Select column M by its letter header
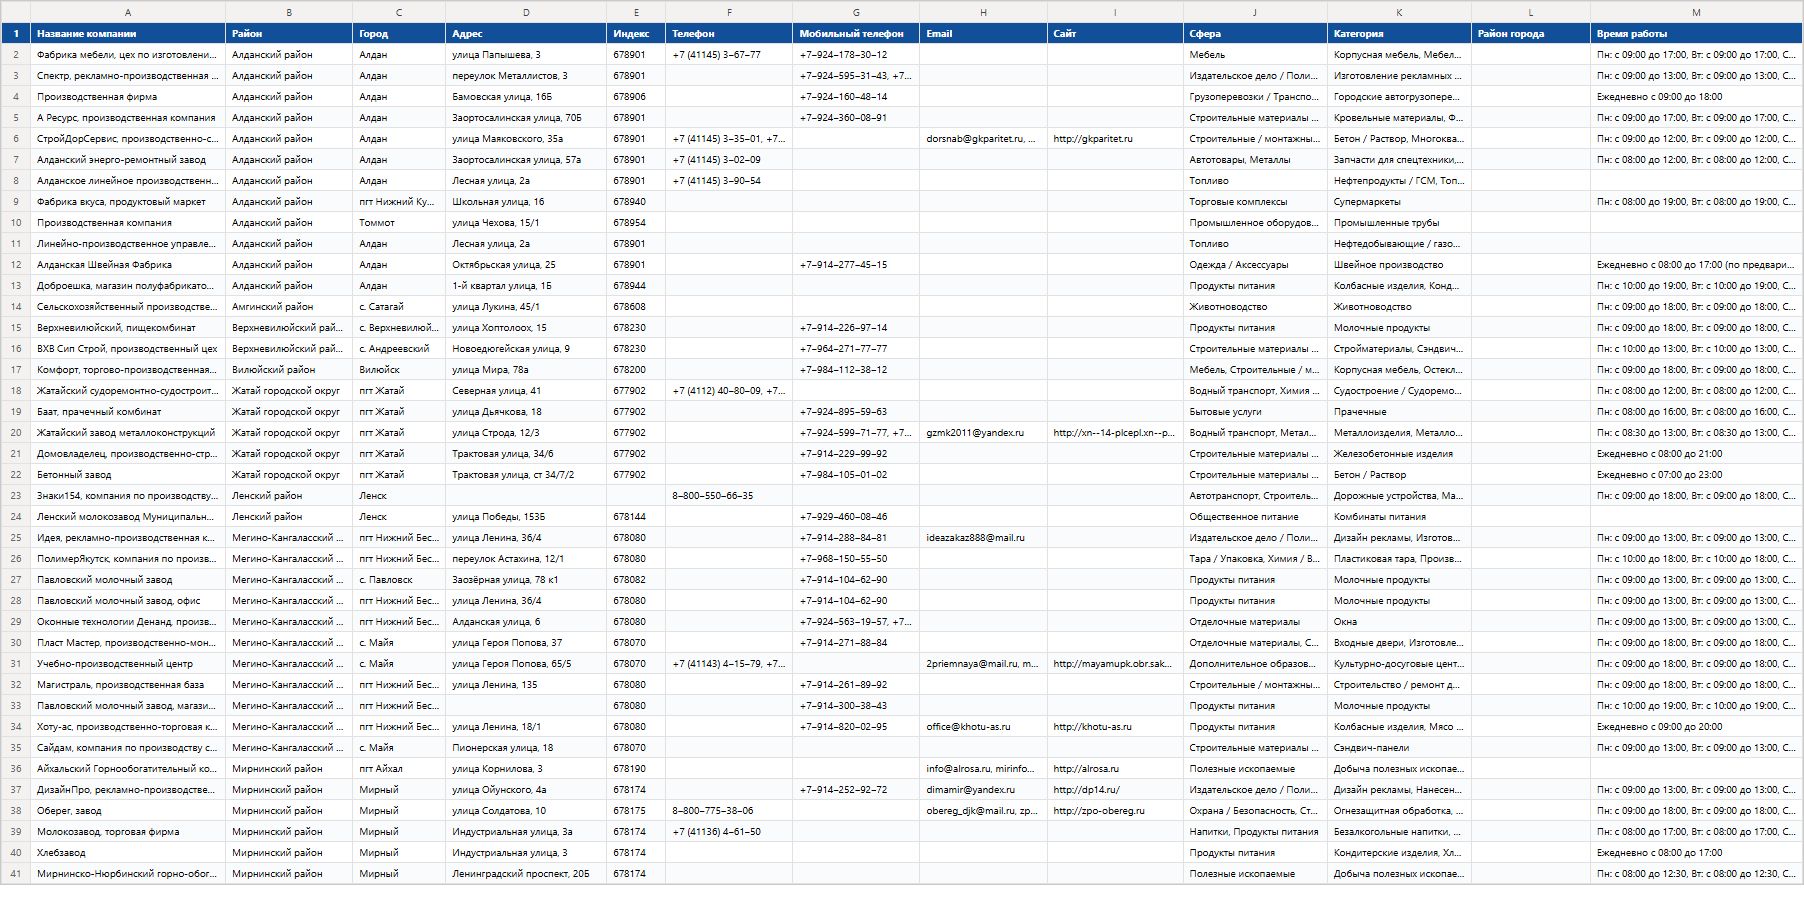Viewport: 1804px width, 902px height. 1696,12
